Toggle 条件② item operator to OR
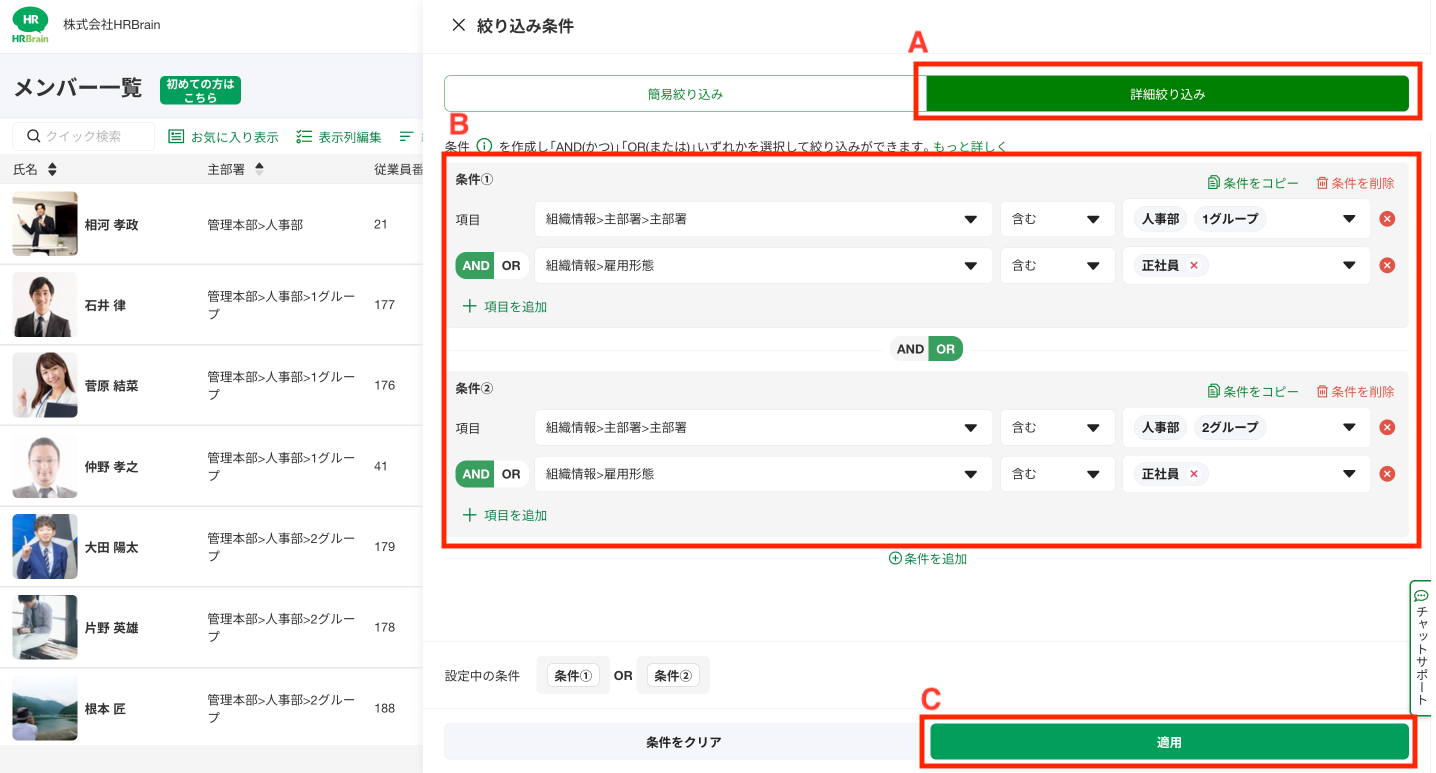The width and height of the screenshot is (1436, 773). coord(511,474)
